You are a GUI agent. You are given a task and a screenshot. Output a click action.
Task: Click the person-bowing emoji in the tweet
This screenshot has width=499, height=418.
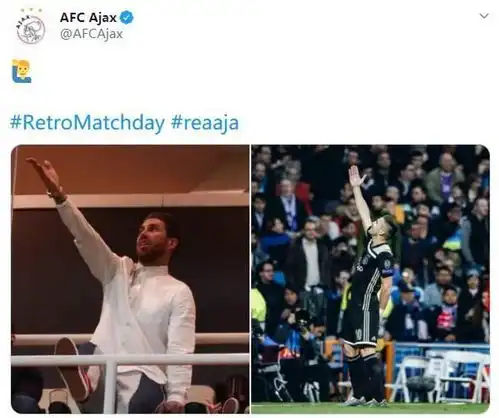(x=22, y=71)
